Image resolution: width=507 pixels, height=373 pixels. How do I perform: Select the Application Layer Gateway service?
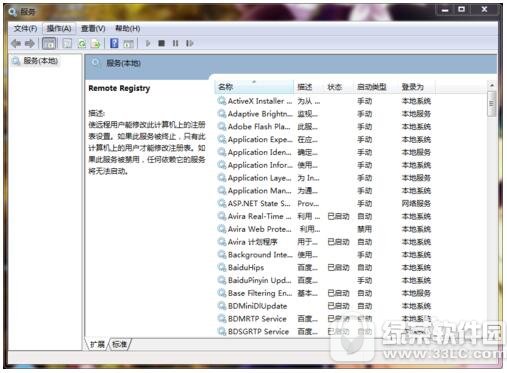pyautogui.click(x=324, y=178)
